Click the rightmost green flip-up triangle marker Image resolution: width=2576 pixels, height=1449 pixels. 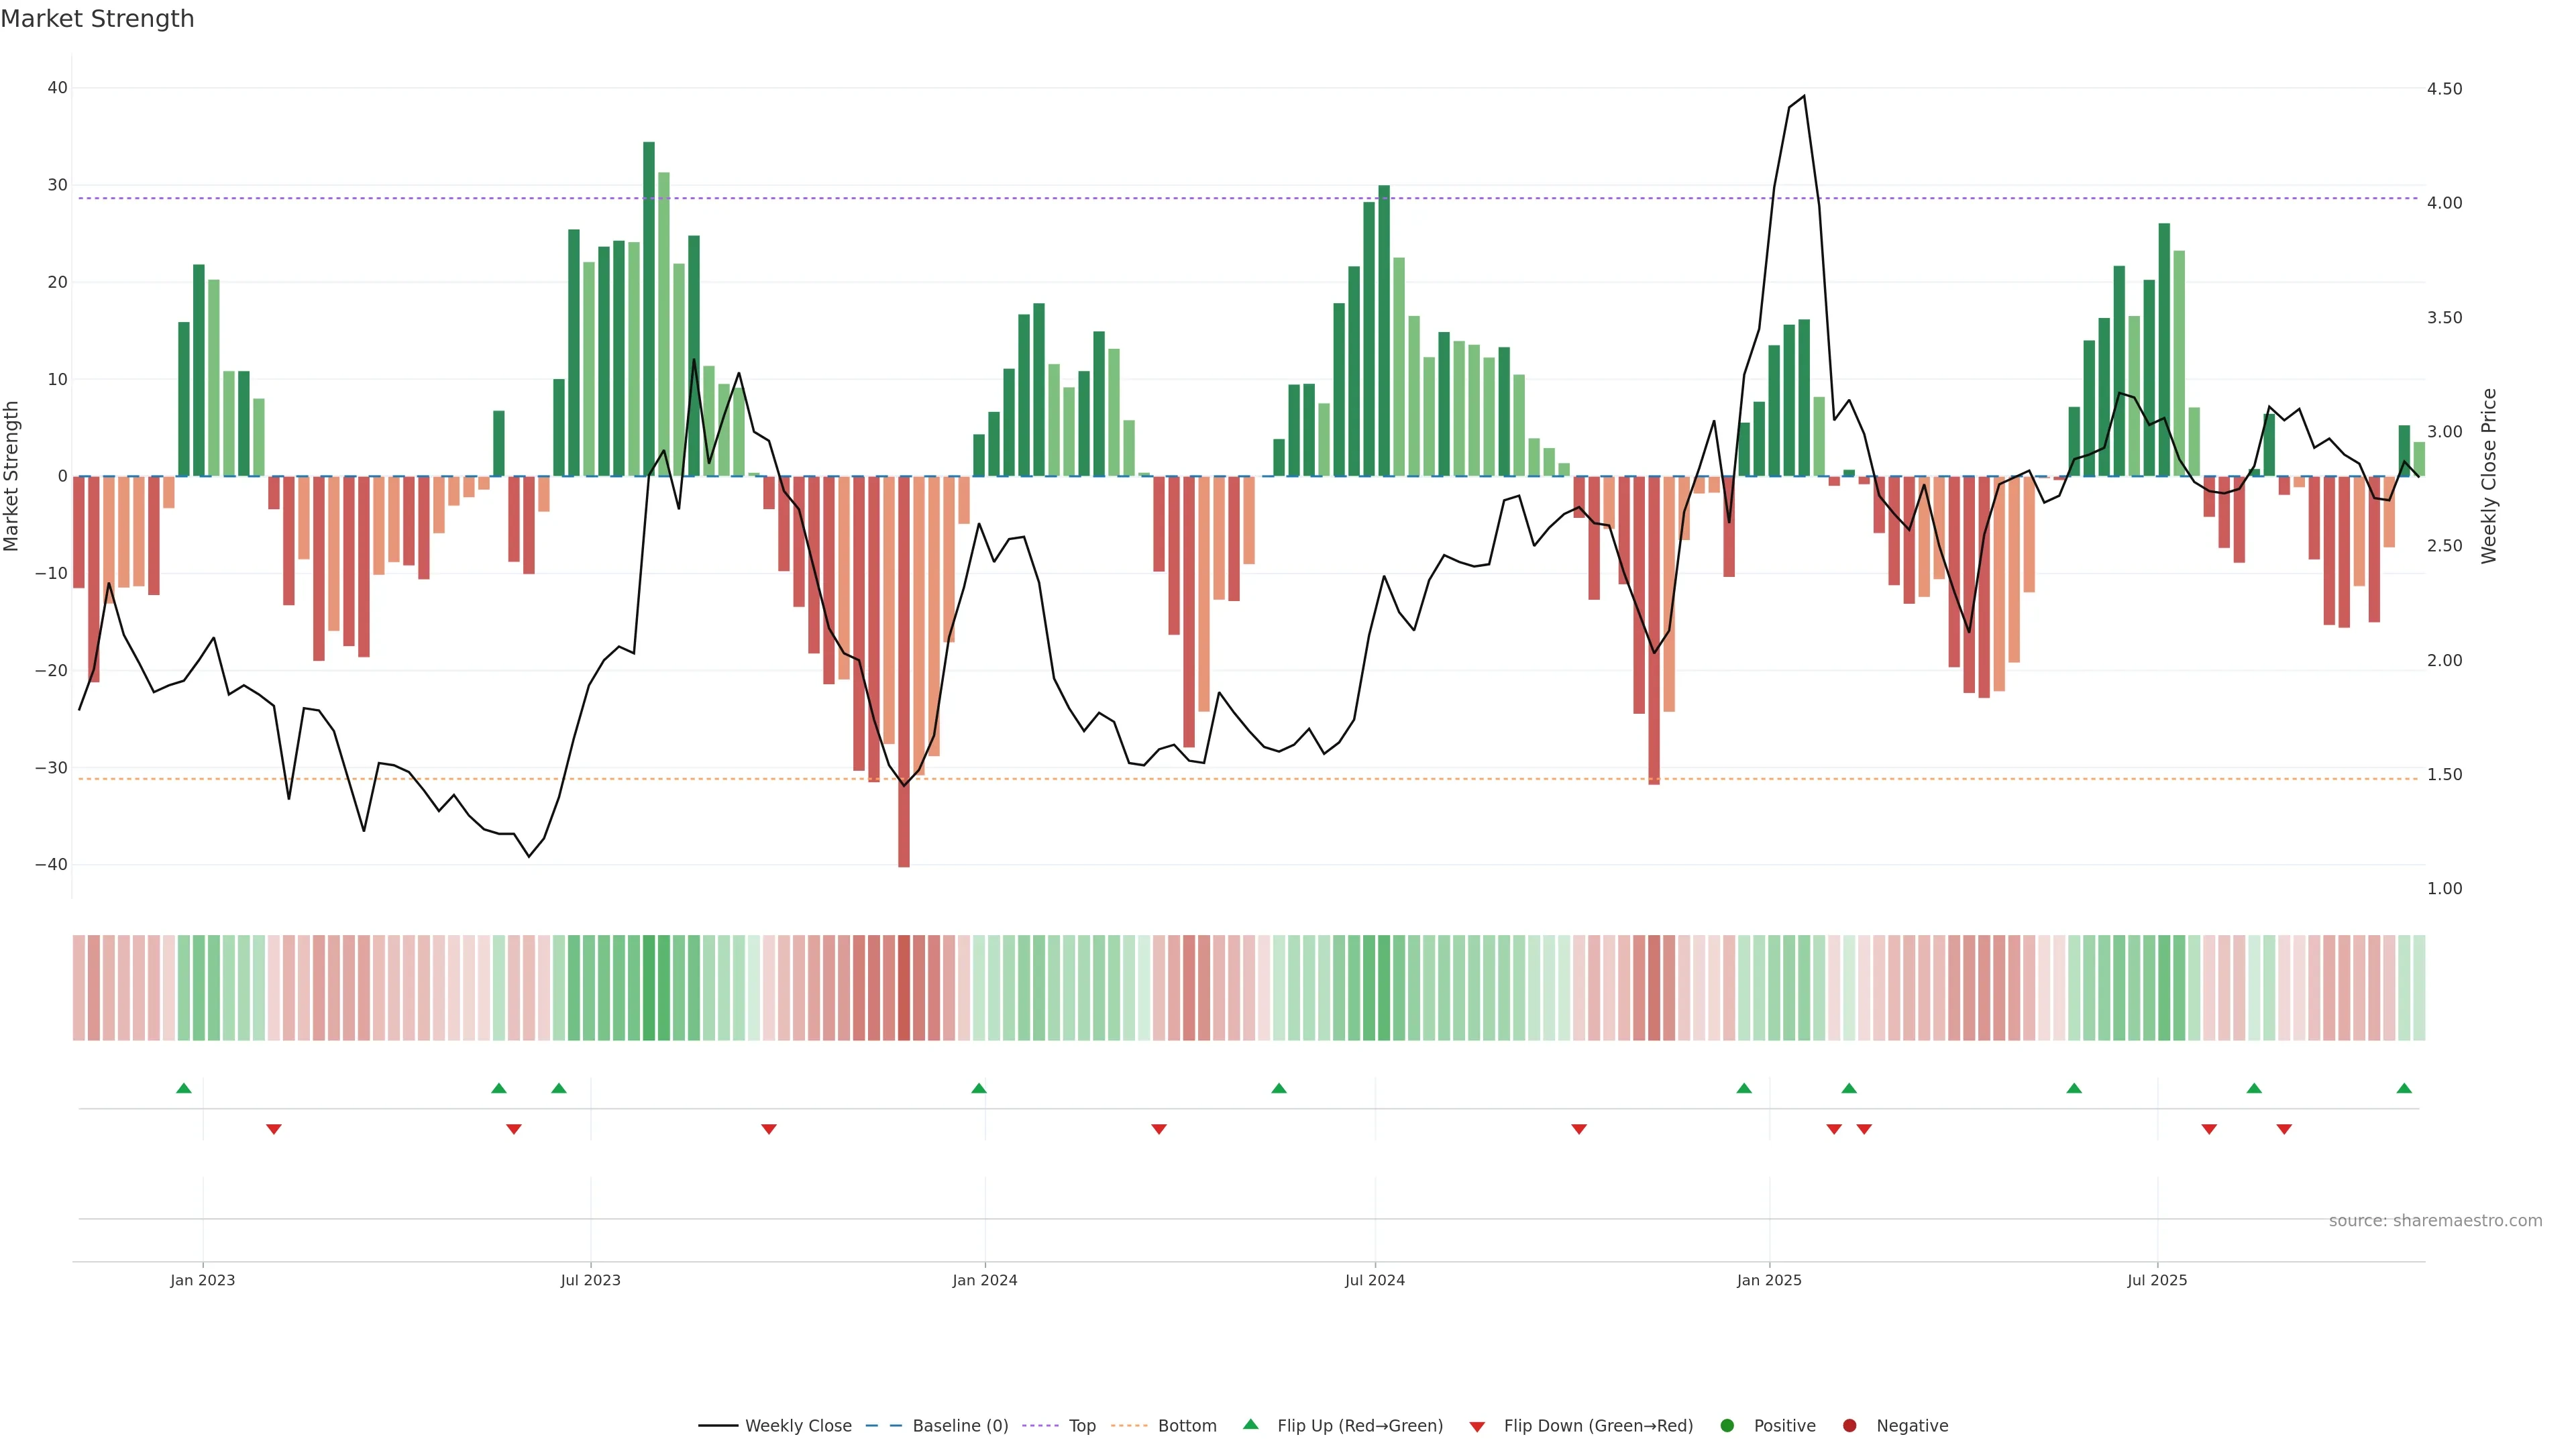(x=2404, y=1088)
